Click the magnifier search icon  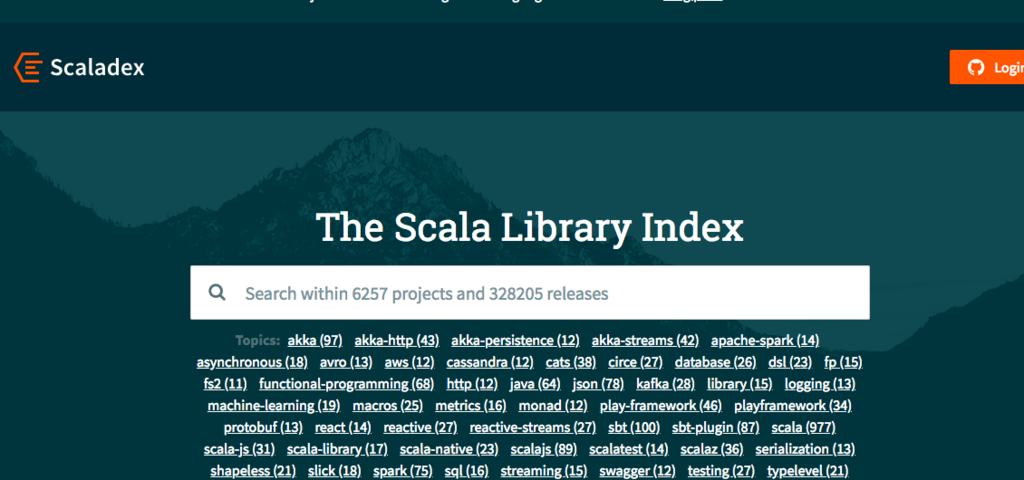point(217,292)
